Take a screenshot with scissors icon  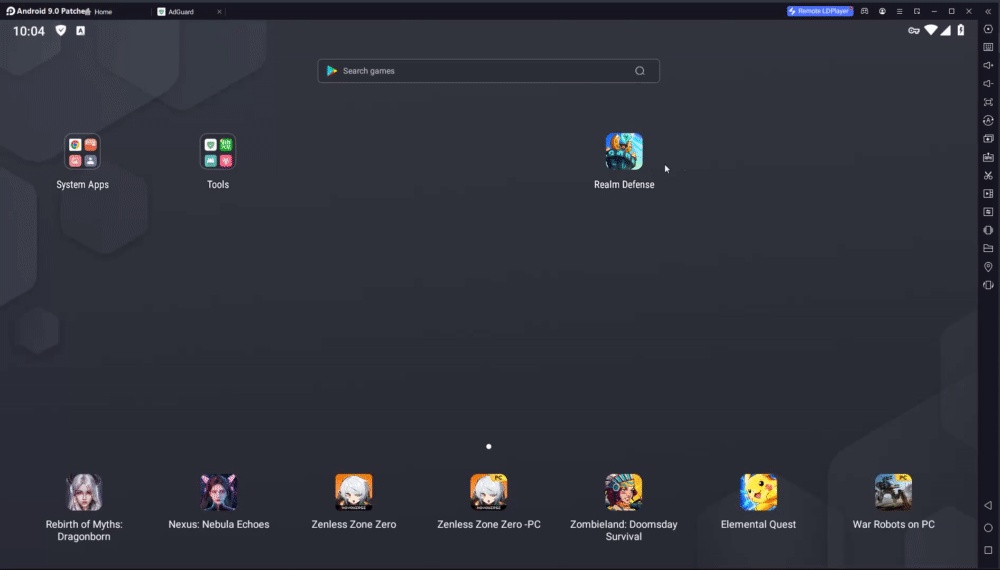coord(988,175)
